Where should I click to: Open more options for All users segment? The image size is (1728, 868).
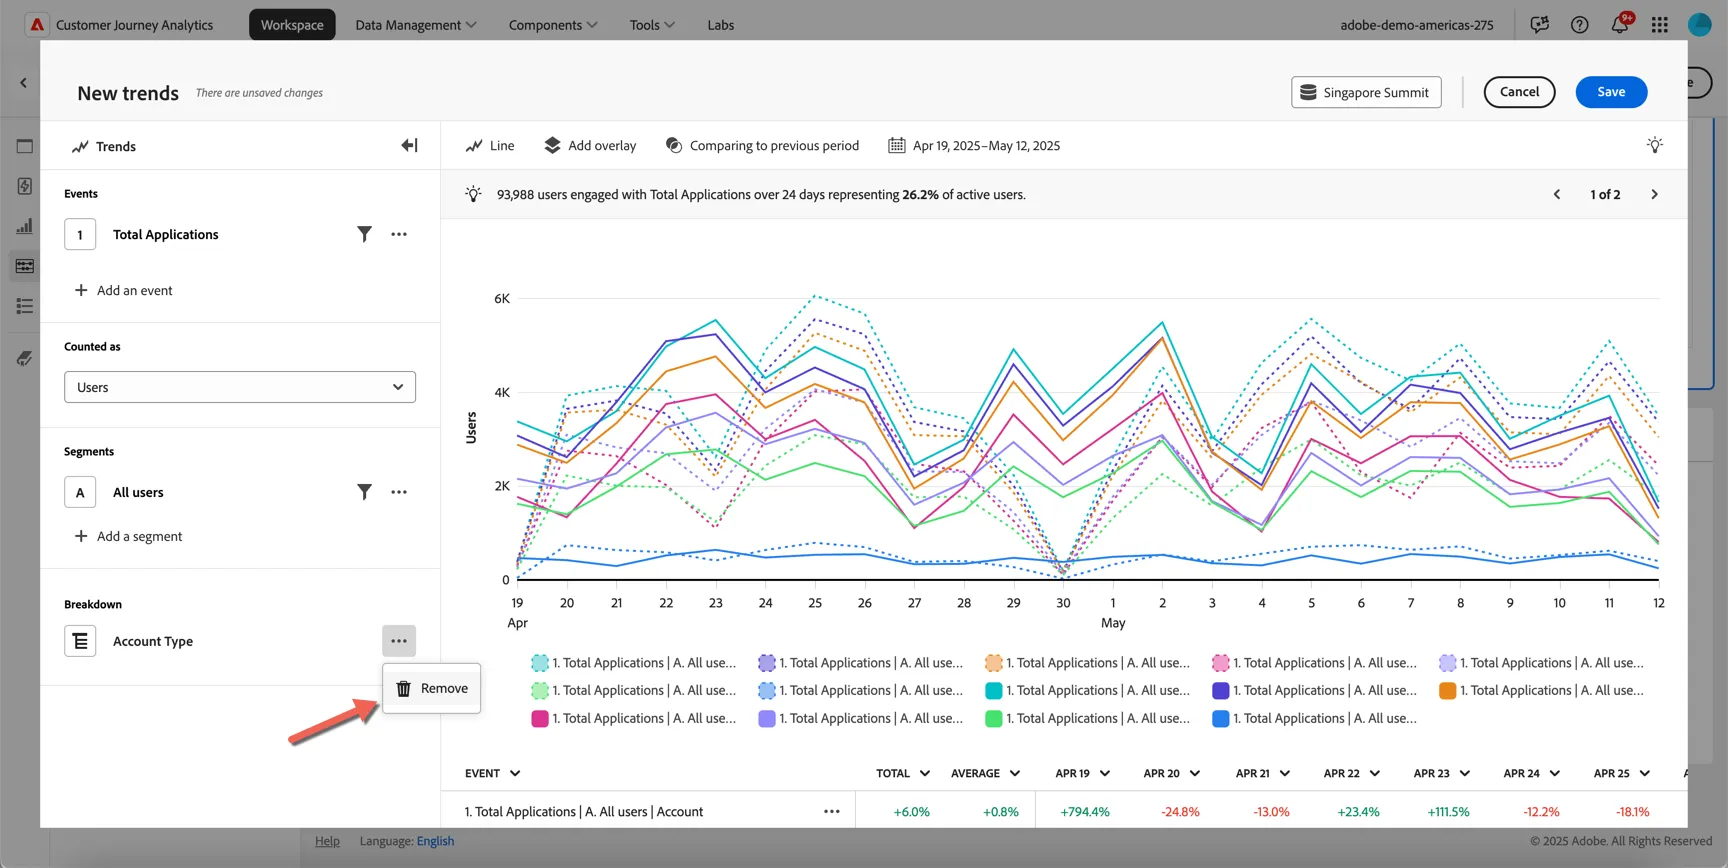[x=399, y=492]
